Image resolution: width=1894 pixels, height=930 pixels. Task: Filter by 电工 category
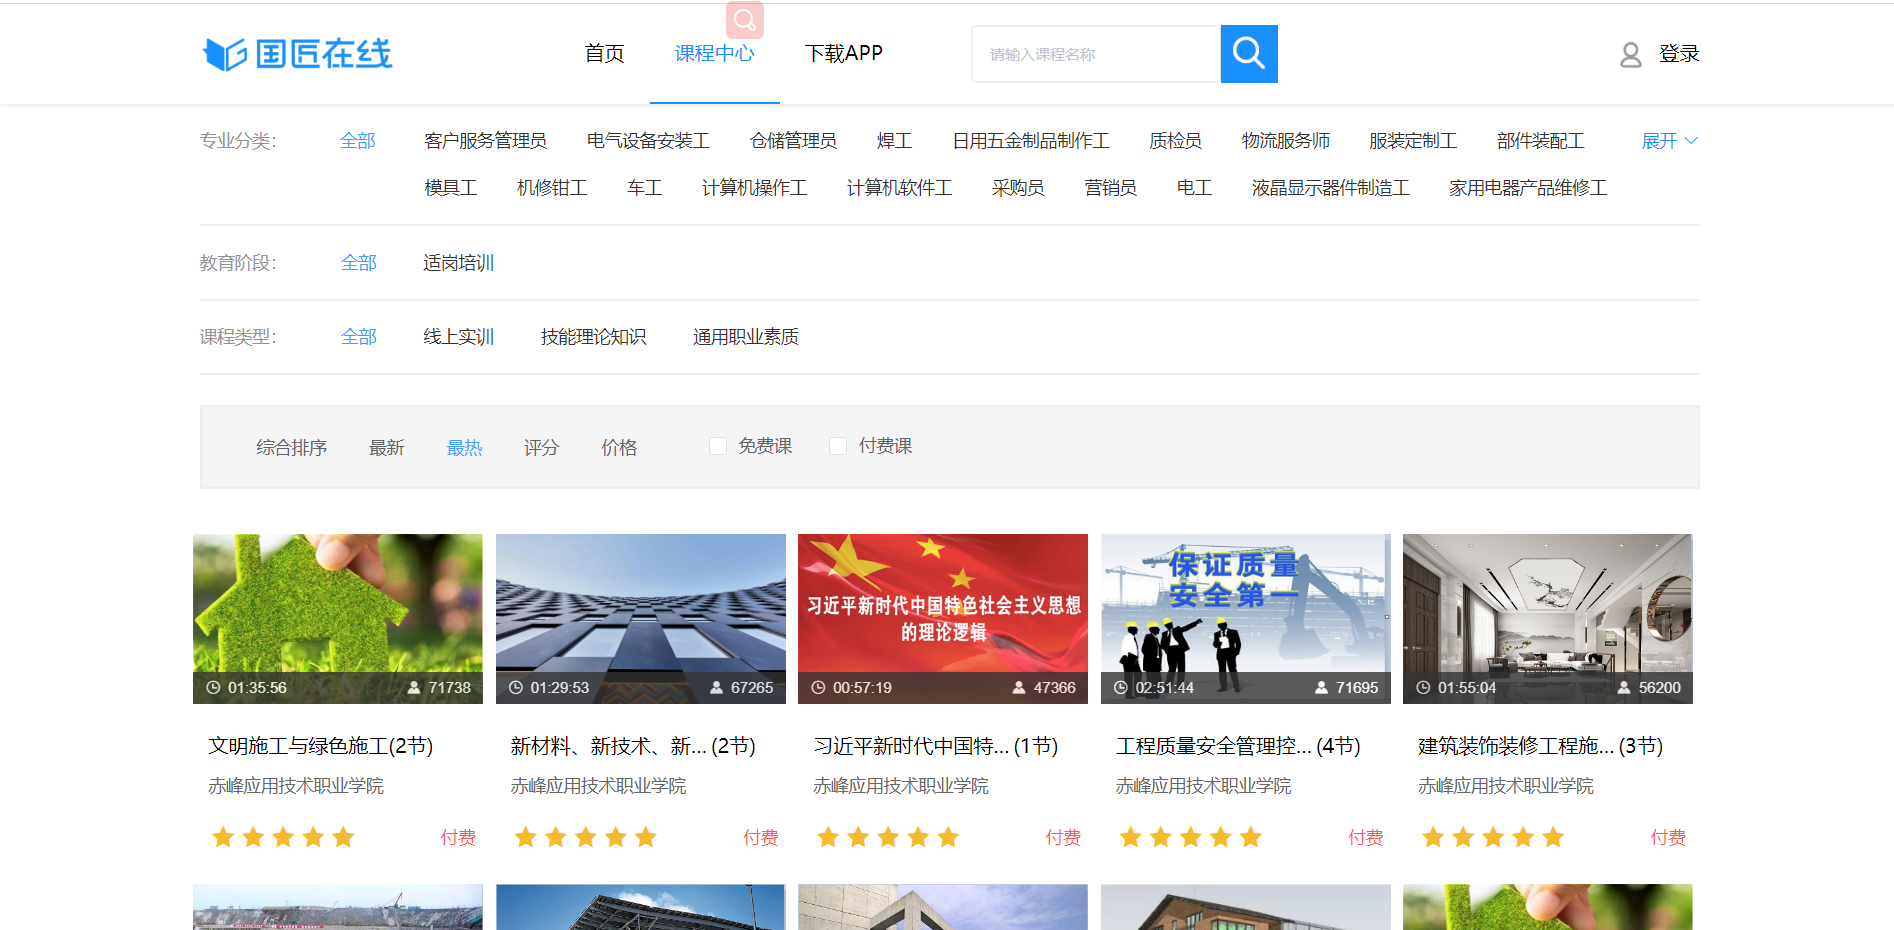[x=1194, y=188]
